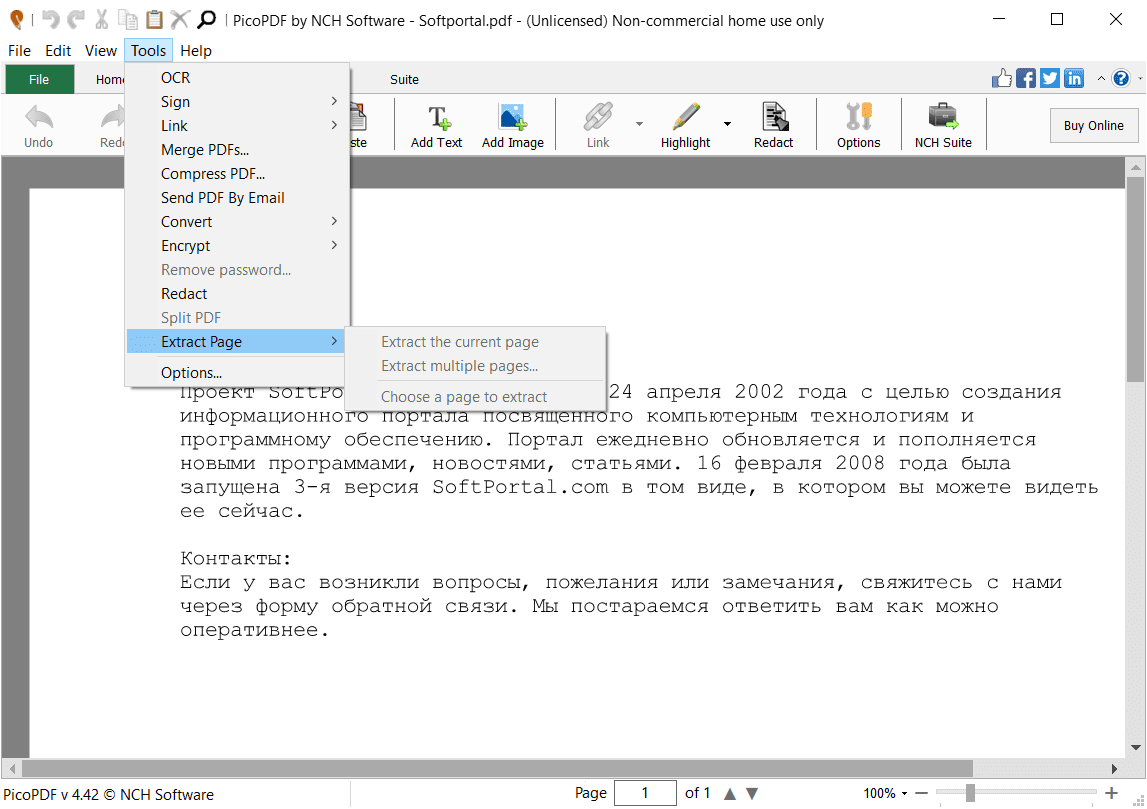Select Merge PDFs... menu item
The width and height of the screenshot is (1147, 809).
[x=237, y=149]
